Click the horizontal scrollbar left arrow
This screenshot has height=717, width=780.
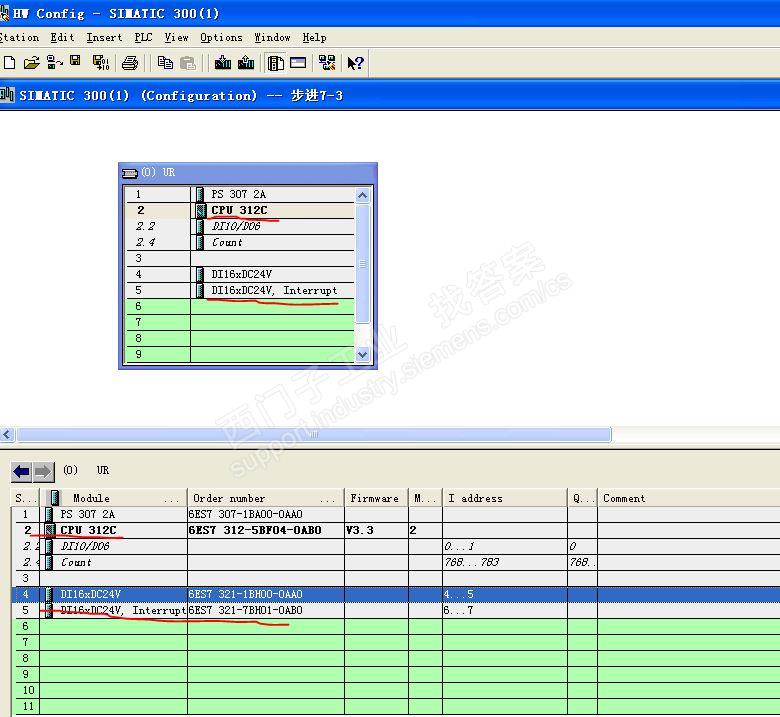coord(6,435)
